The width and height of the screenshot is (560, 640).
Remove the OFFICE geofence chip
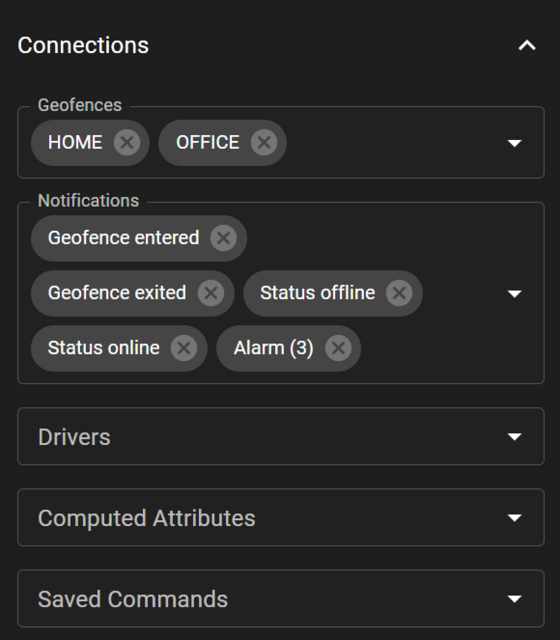pos(264,143)
